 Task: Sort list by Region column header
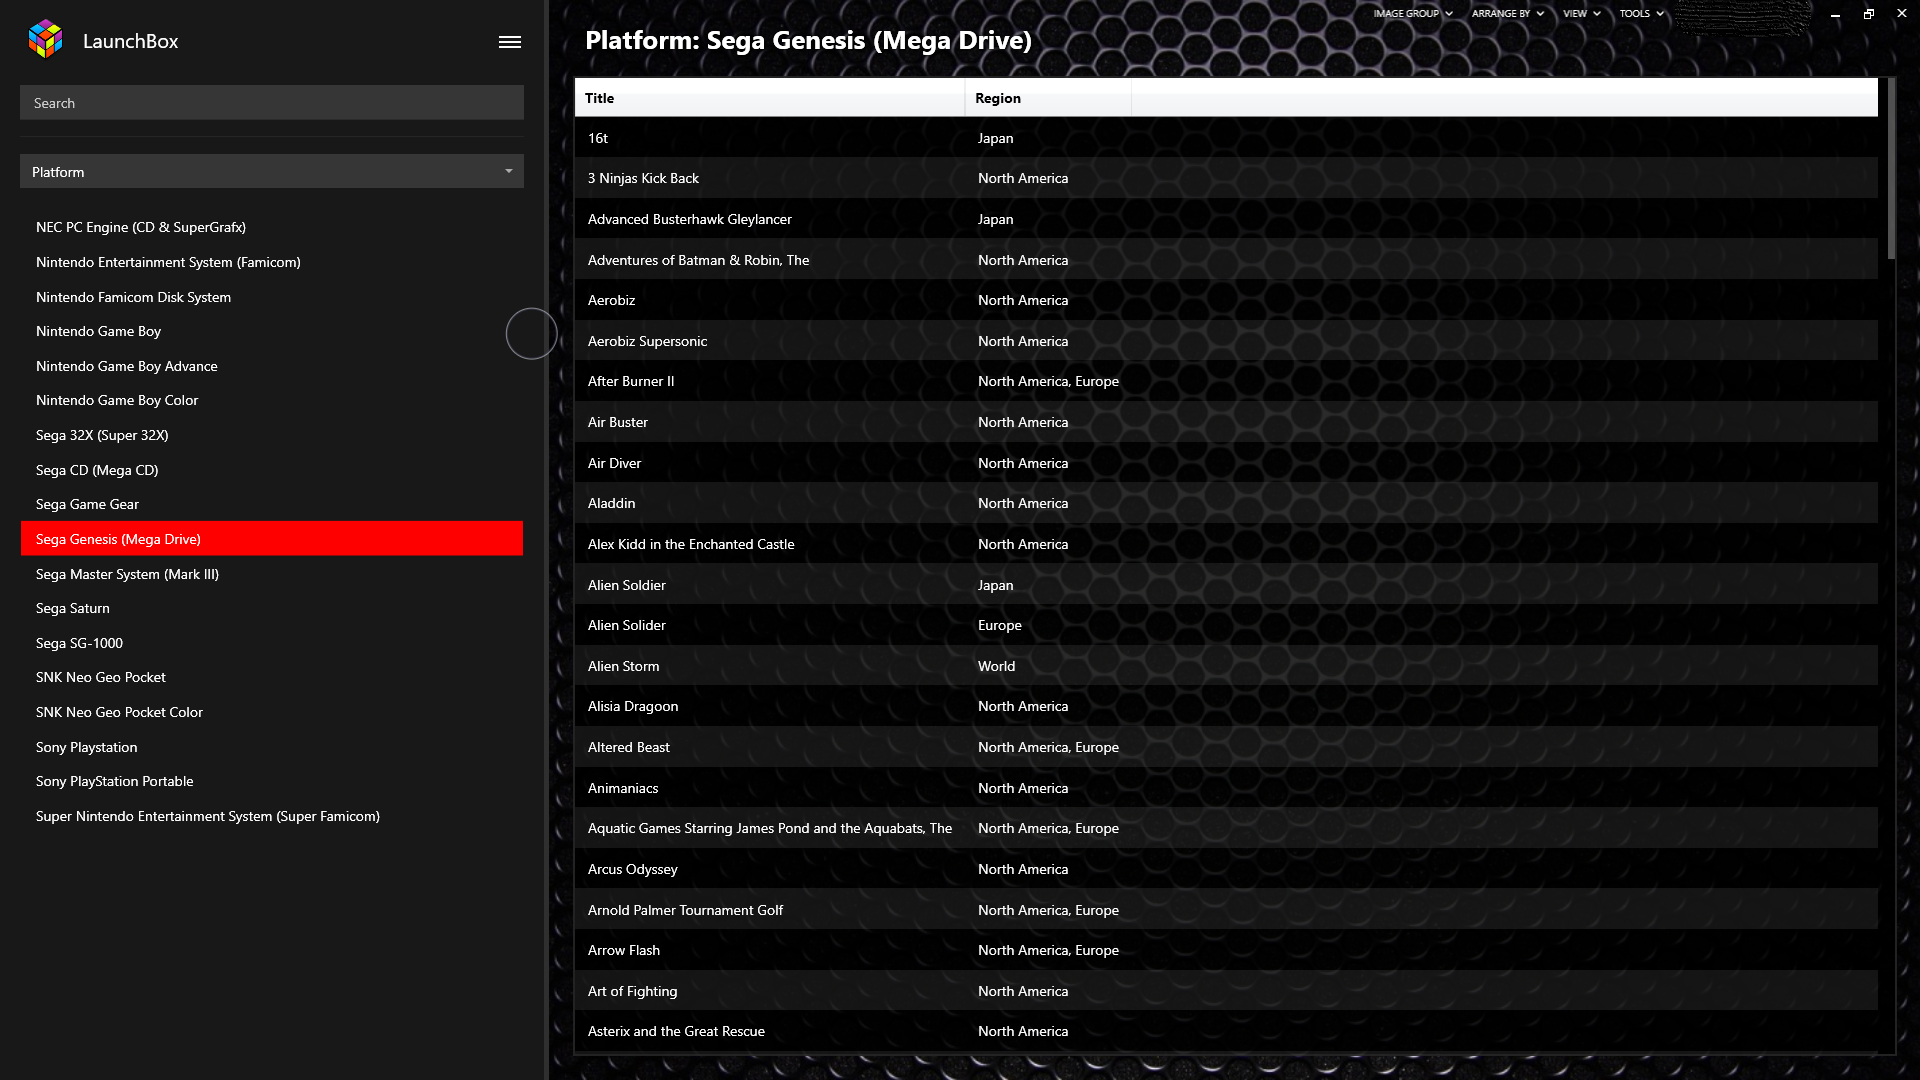1047,98
